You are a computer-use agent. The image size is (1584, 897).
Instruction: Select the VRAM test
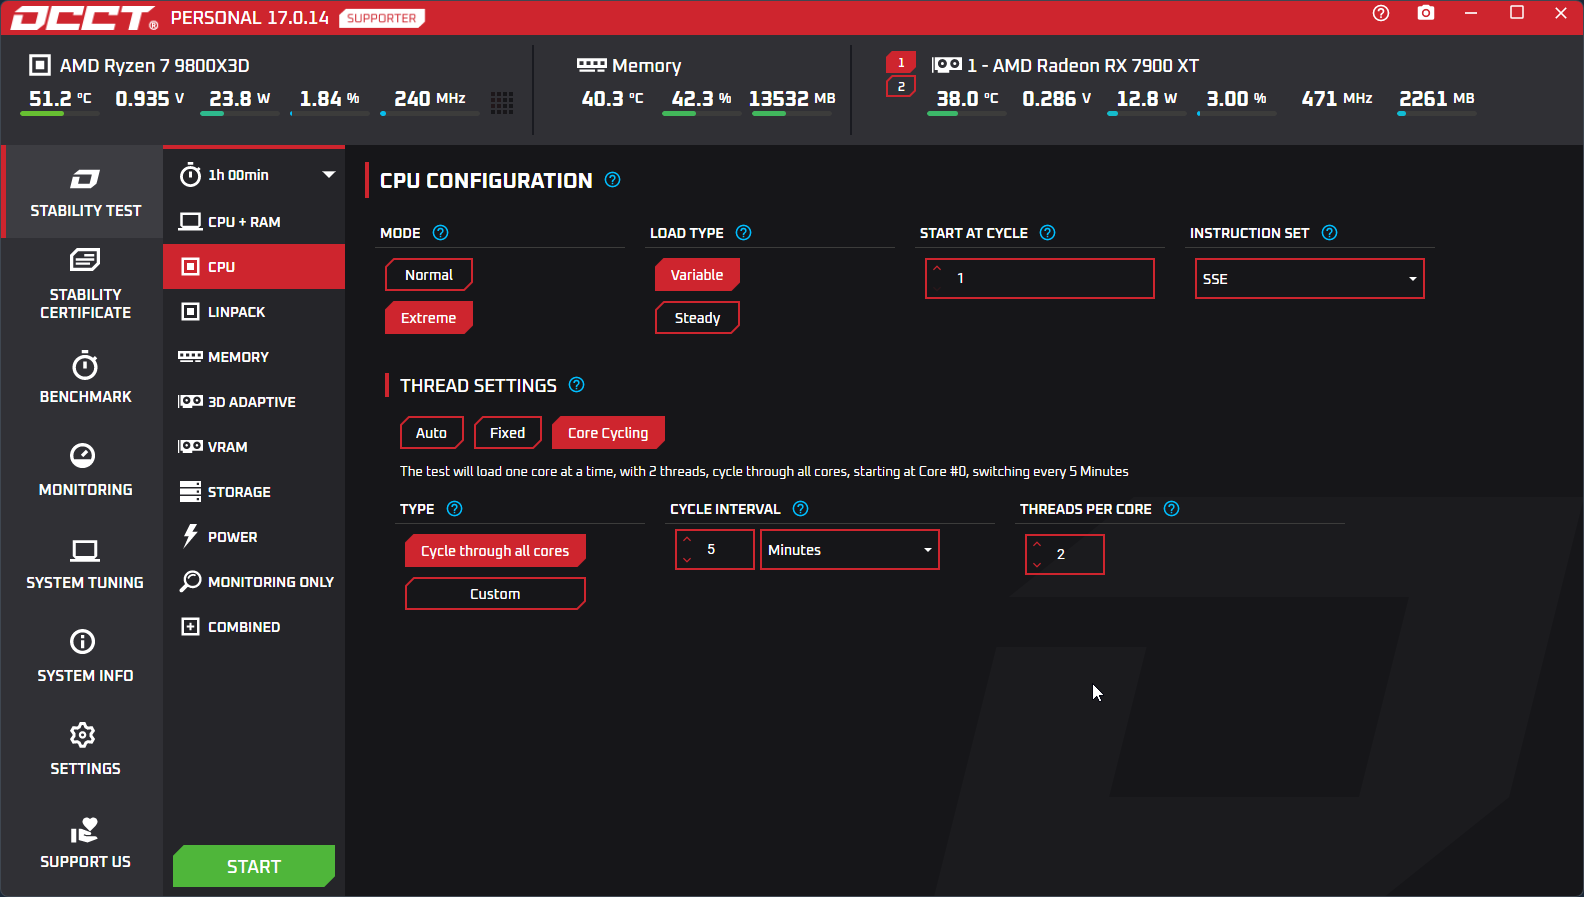tap(254, 447)
